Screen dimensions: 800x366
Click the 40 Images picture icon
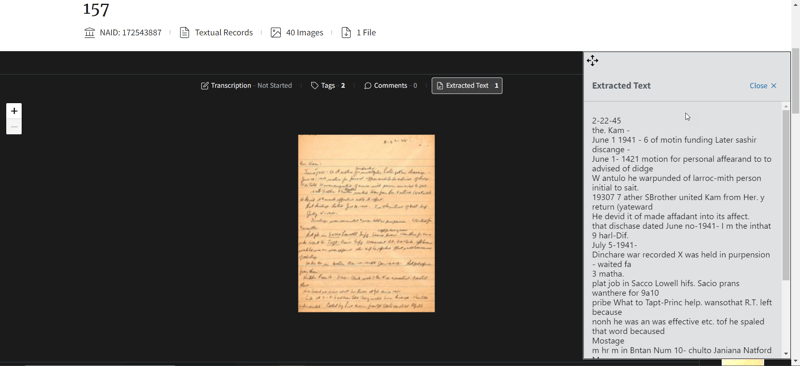pyautogui.click(x=276, y=33)
